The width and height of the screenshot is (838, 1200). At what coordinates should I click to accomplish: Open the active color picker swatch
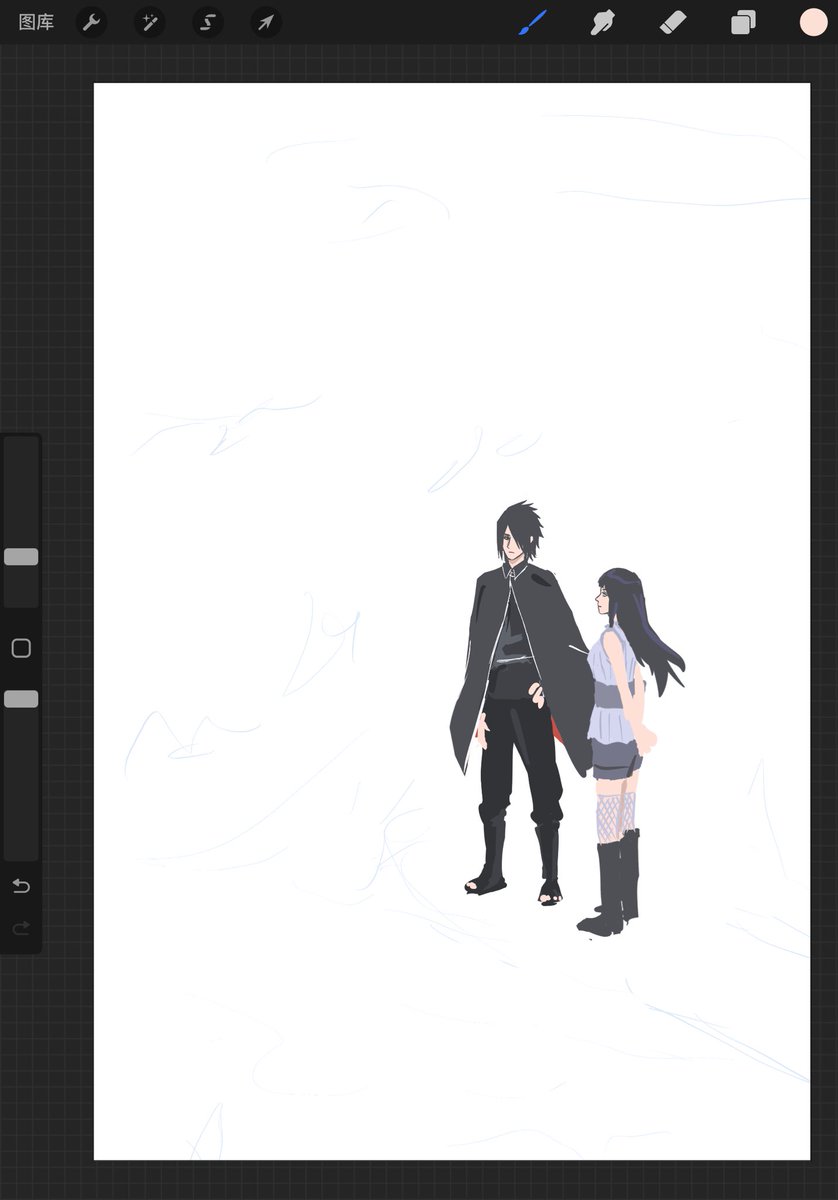(813, 22)
